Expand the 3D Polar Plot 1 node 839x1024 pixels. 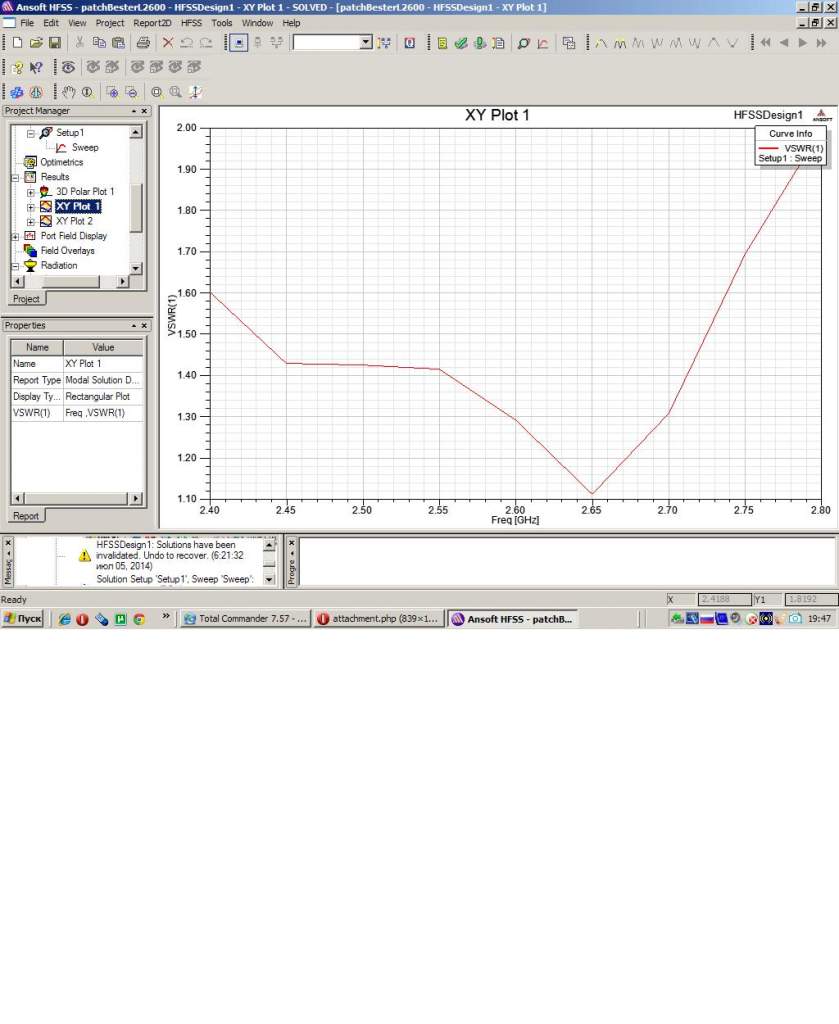(31, 192)
